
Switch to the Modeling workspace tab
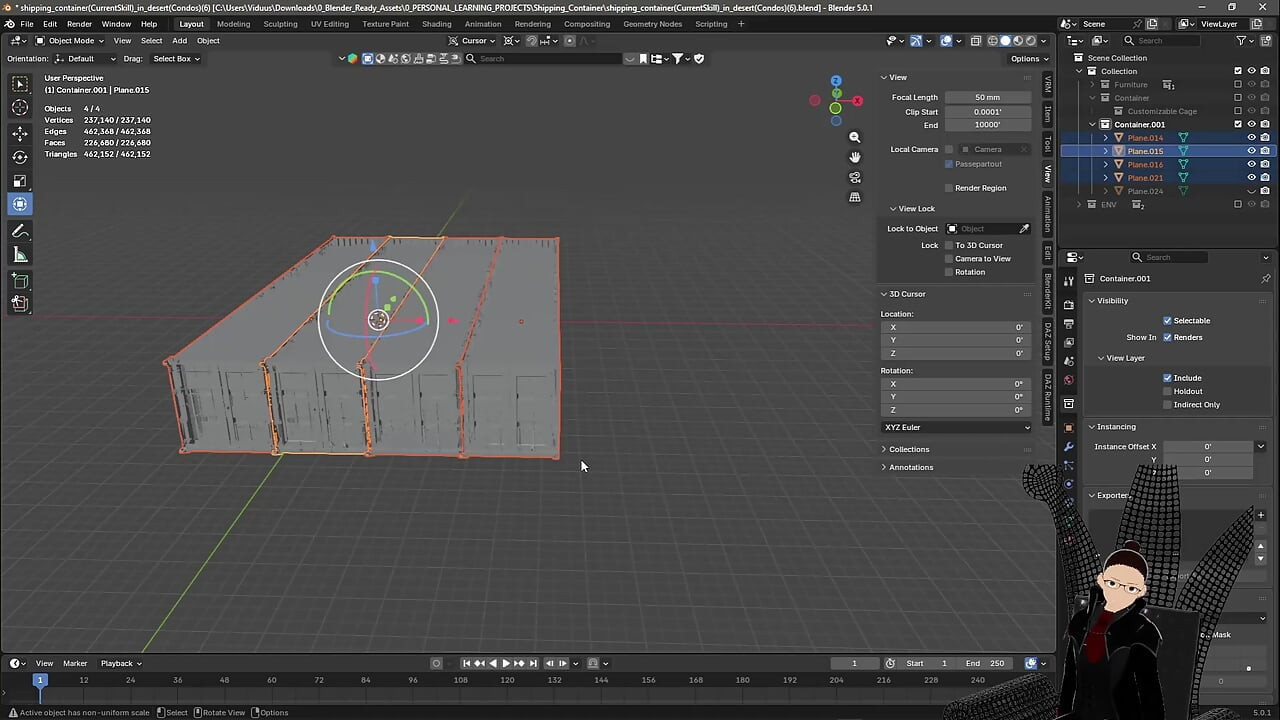point(234,24)
